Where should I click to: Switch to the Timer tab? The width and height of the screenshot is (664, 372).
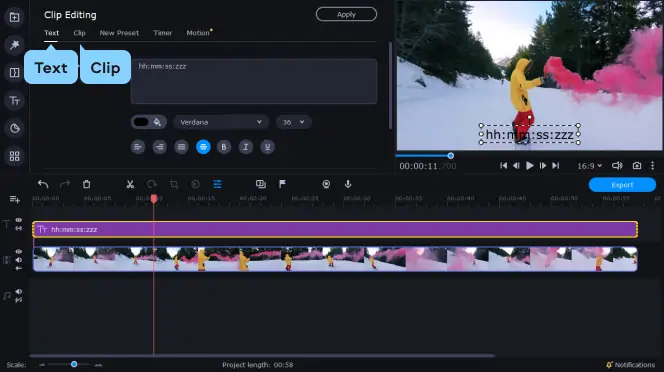click(x=163, y=33)
